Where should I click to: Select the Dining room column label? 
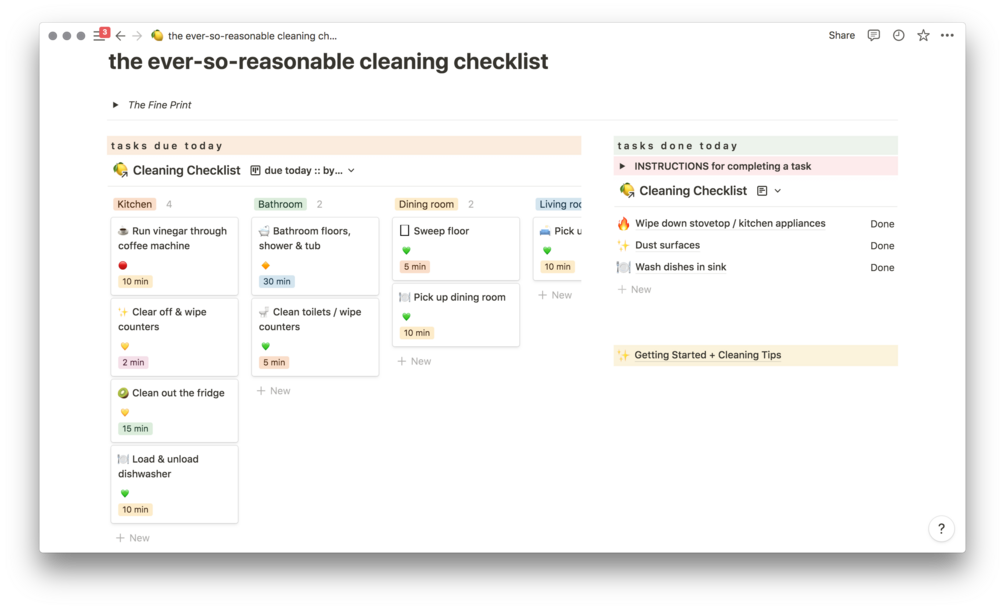(426, 204)
